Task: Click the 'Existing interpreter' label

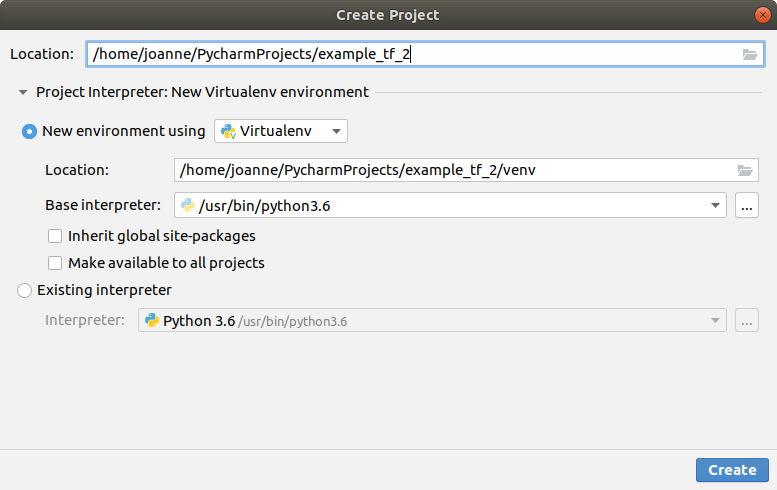Action: [x=104, y=290]
